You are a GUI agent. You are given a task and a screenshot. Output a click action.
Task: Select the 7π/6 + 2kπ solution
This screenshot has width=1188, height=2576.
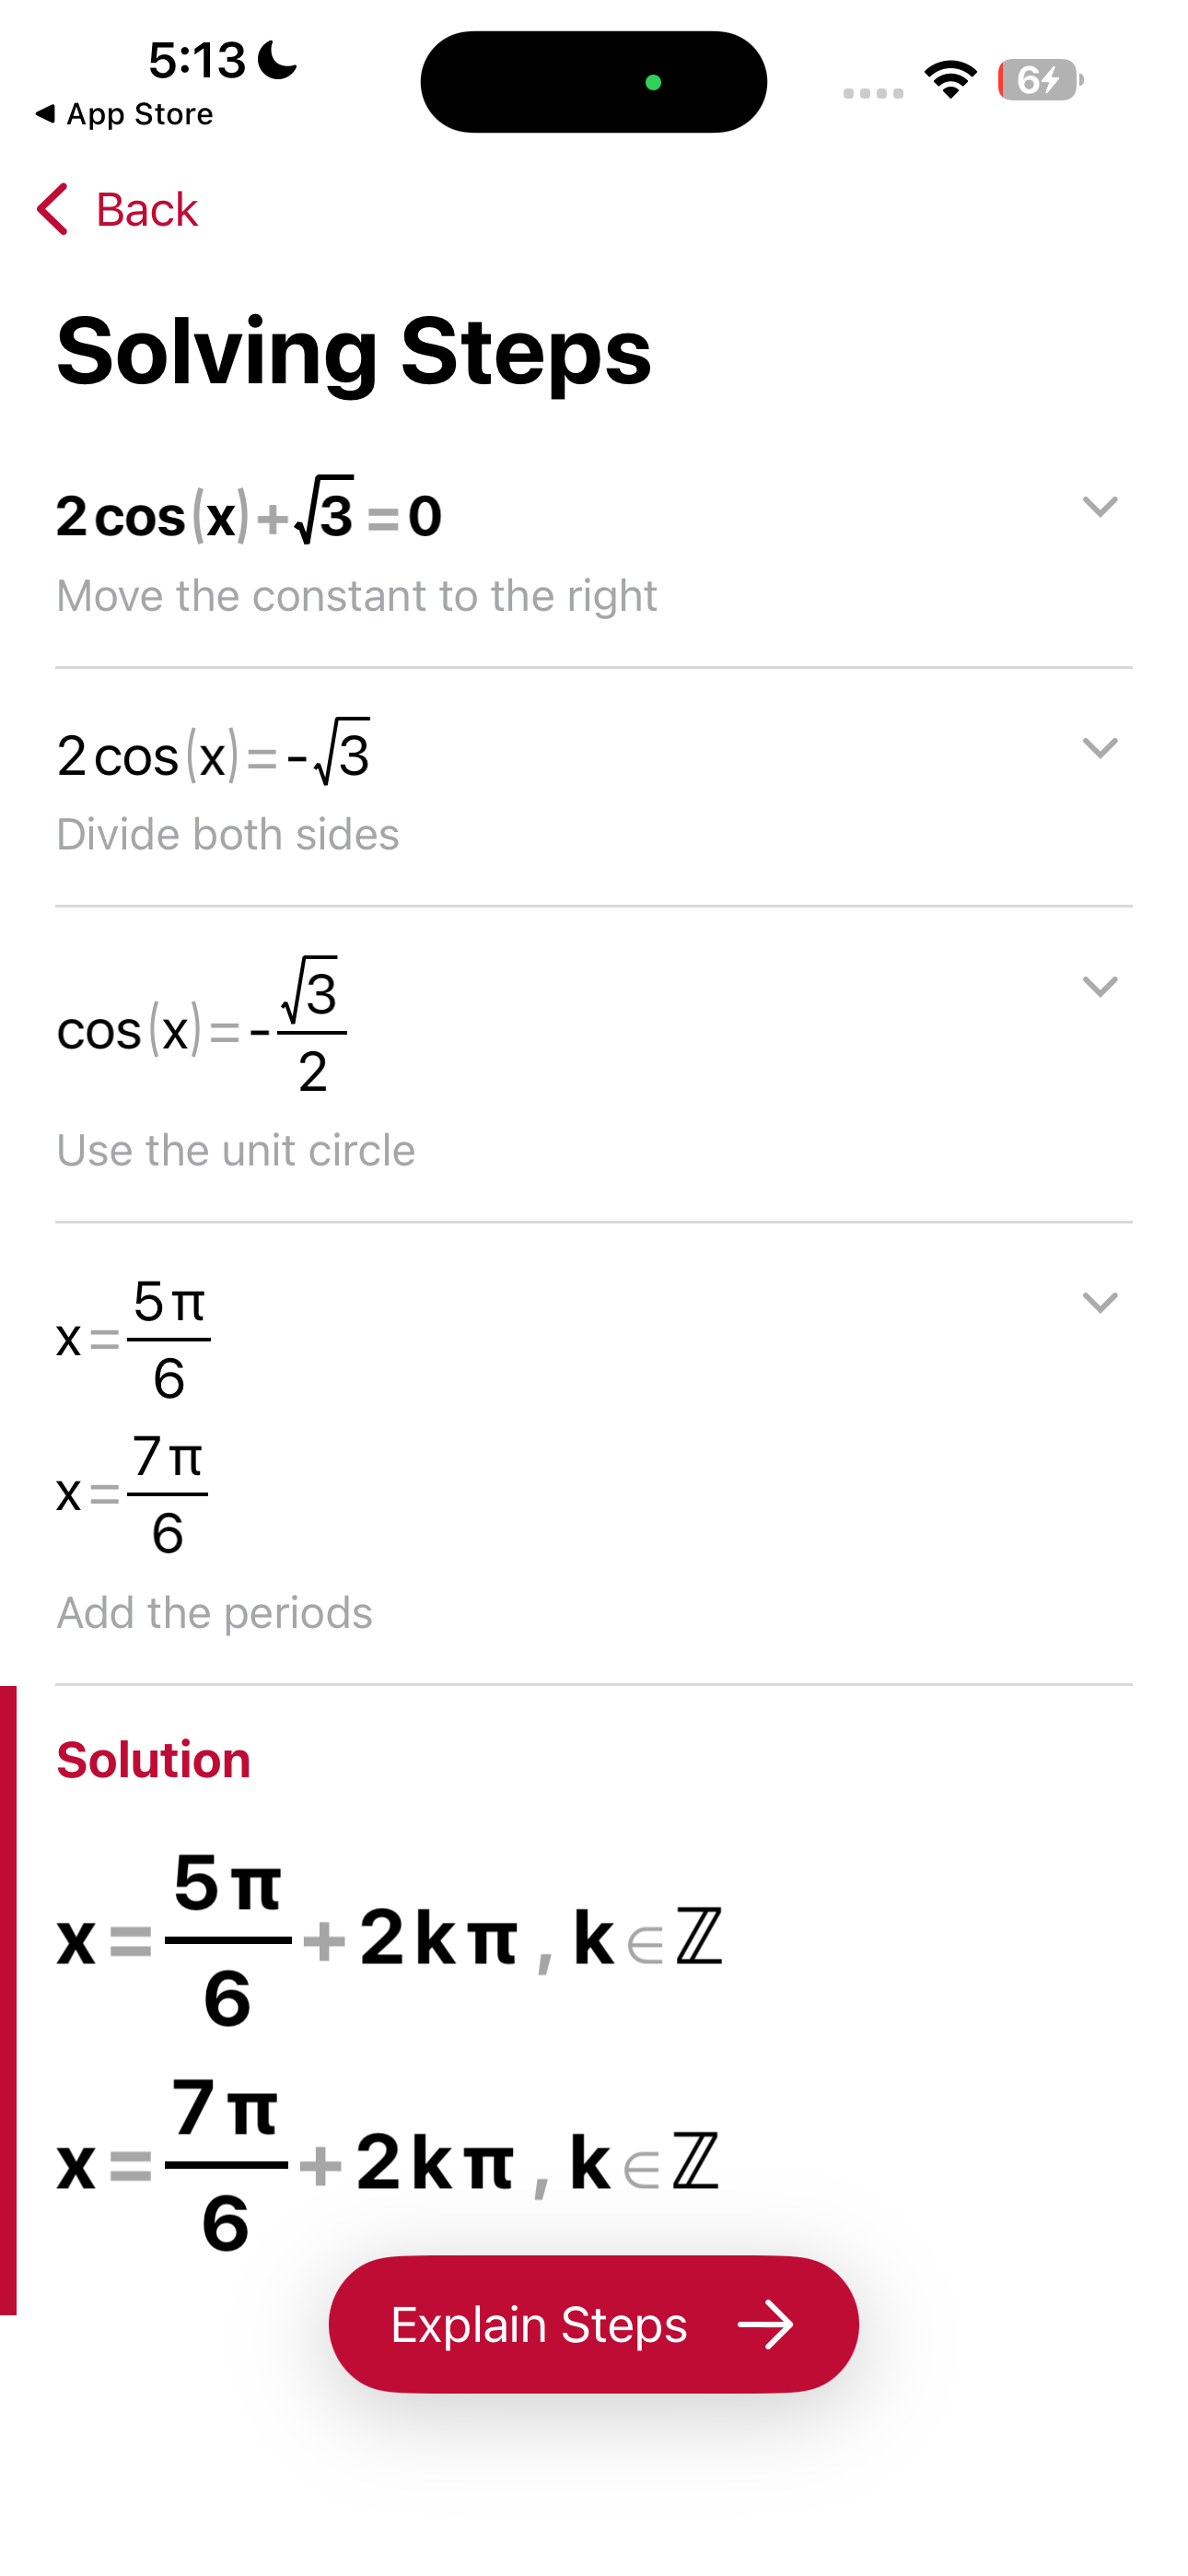point(388,2164)
